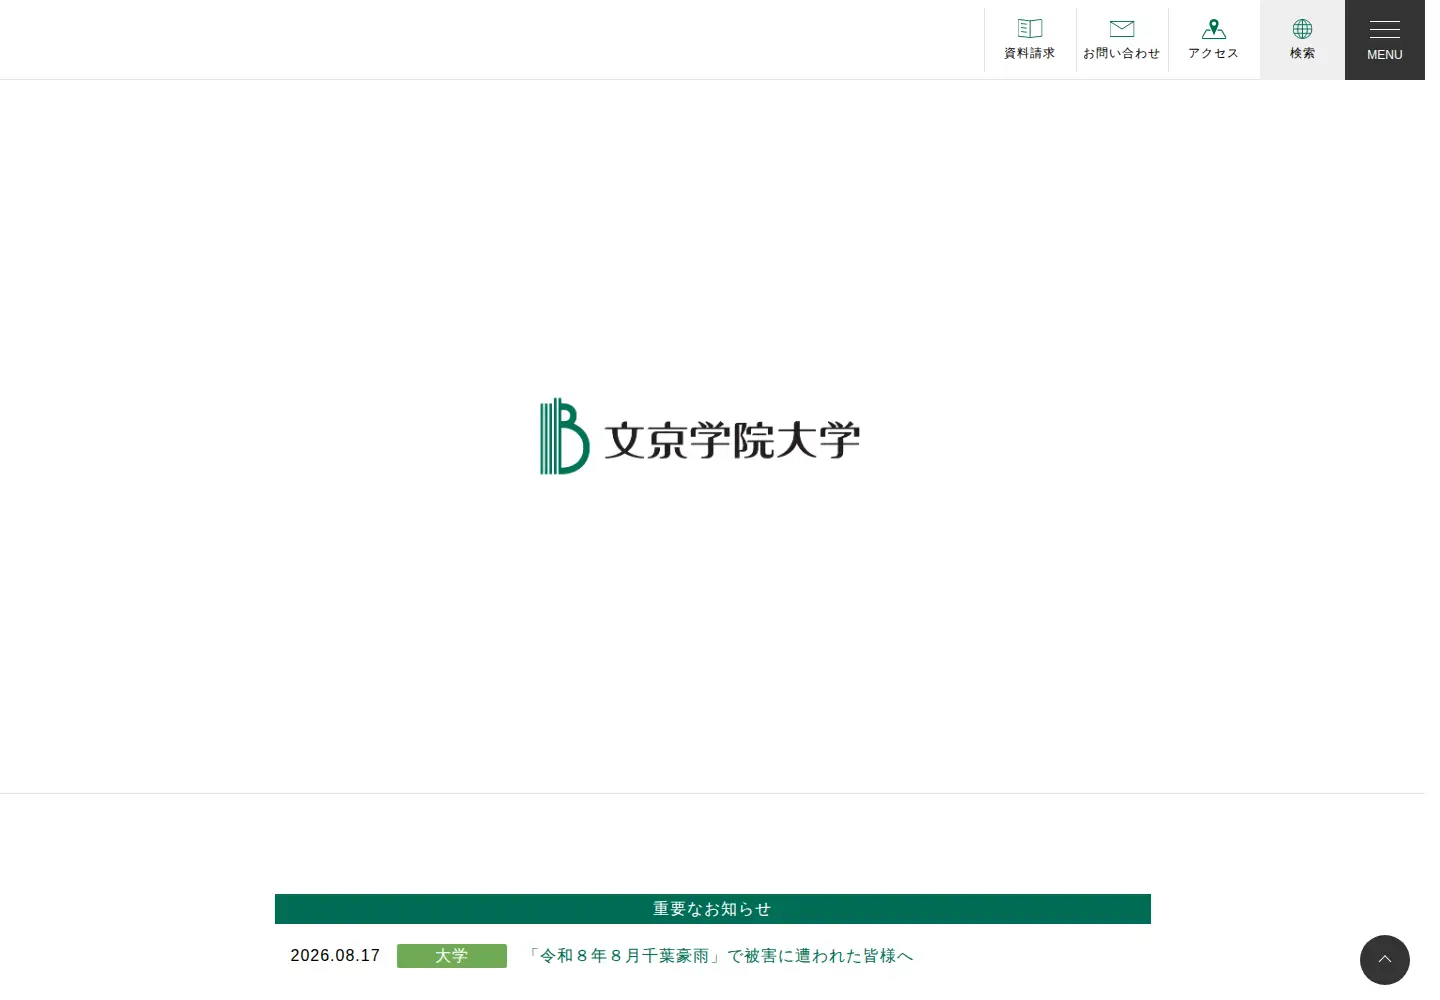Click the 文京学院大学 logo

point(700,437)
